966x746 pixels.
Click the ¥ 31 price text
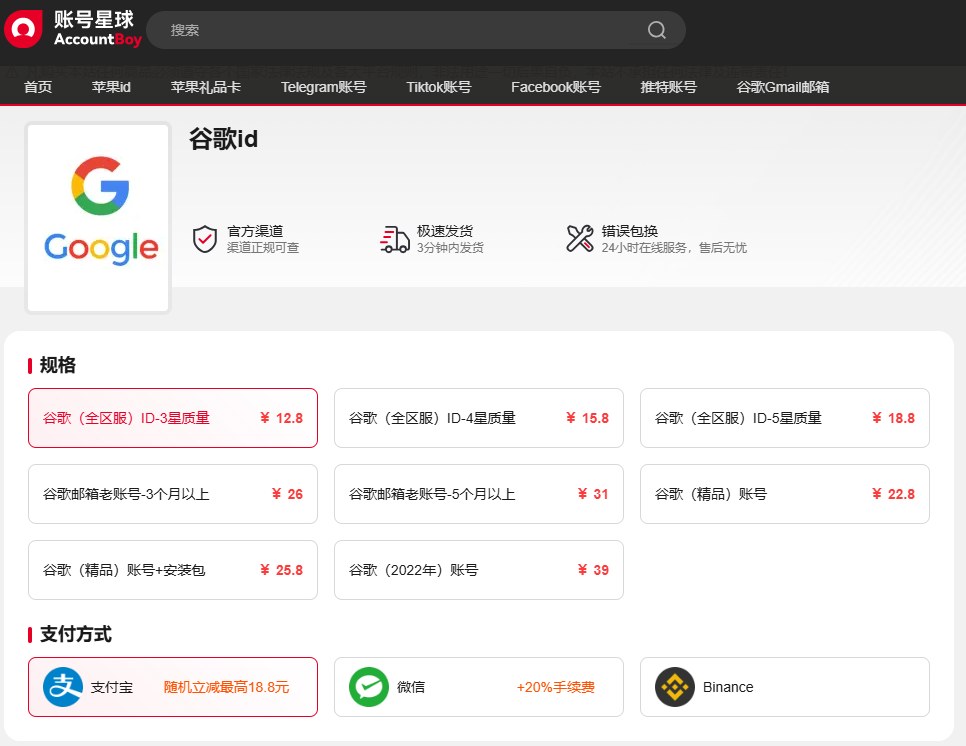point(593,494)
